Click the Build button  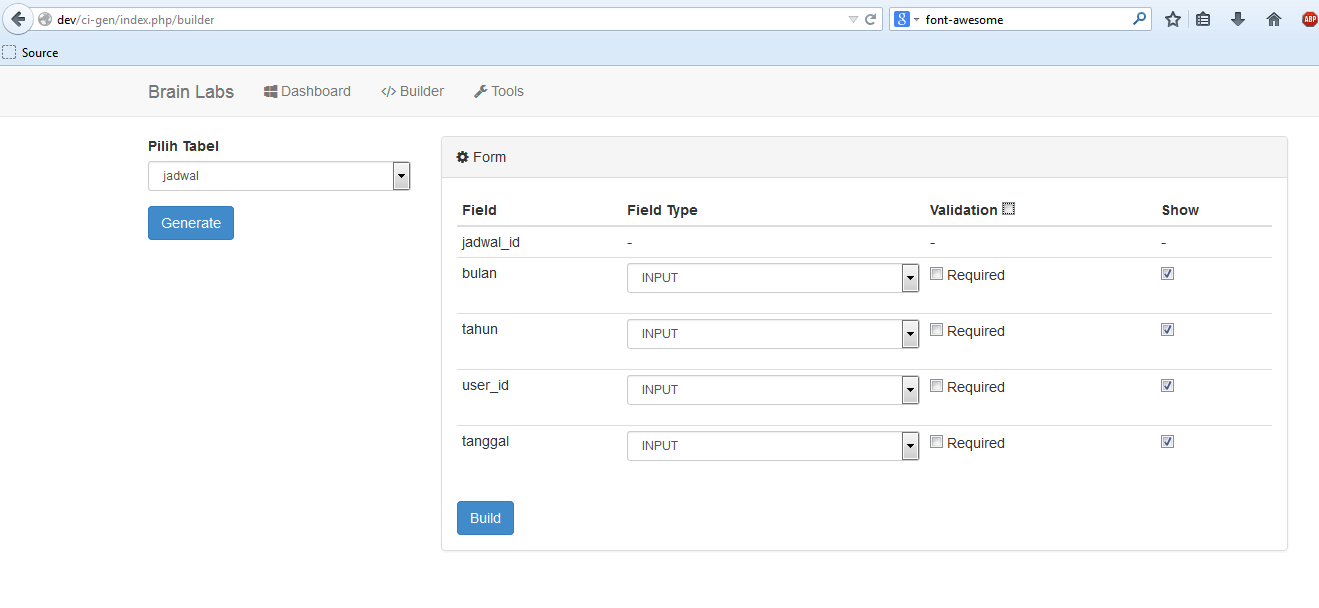pos(485,518)
